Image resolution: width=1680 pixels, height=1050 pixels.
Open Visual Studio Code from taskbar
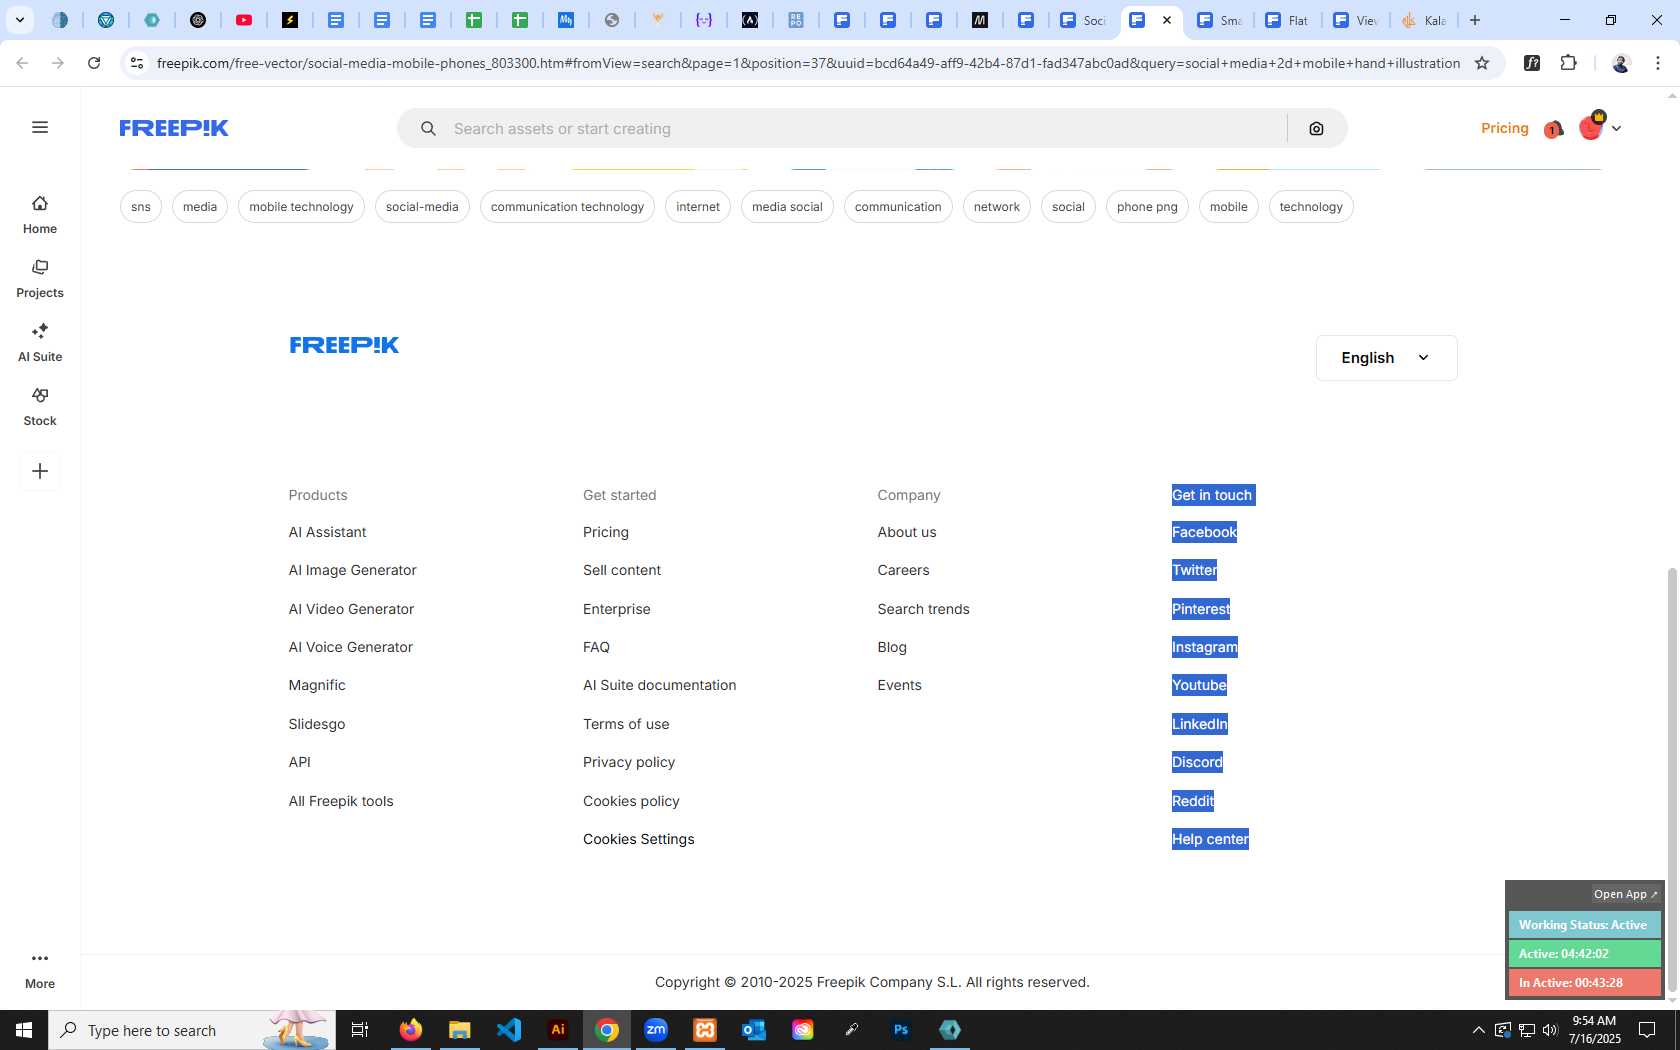click(509, 1030)
